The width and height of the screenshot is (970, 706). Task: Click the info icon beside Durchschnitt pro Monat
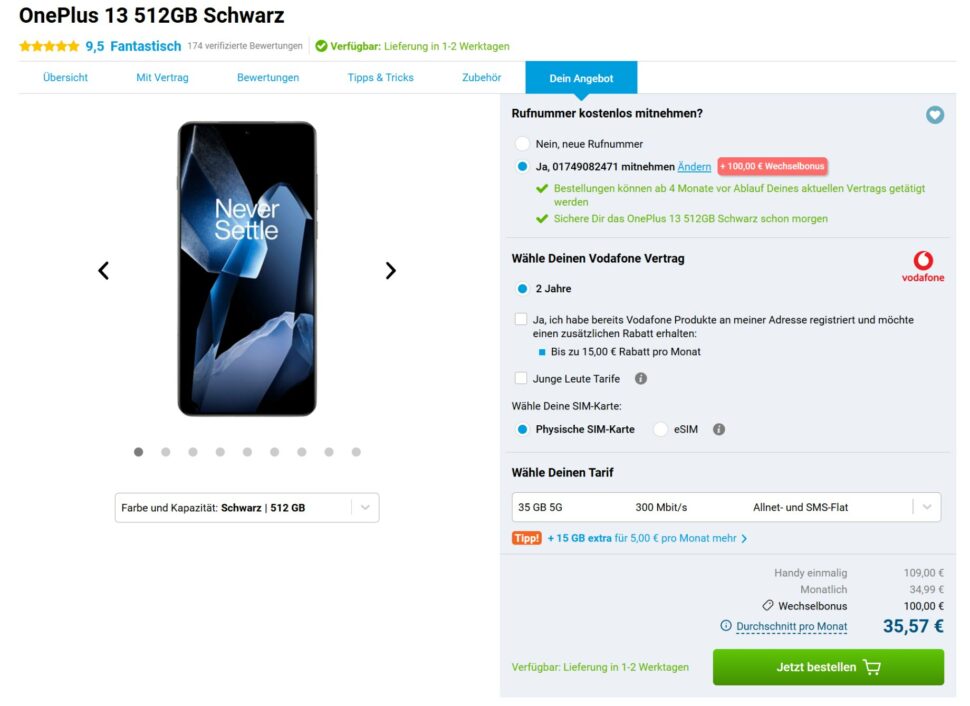pyautogui.click(x=726, y=626)
